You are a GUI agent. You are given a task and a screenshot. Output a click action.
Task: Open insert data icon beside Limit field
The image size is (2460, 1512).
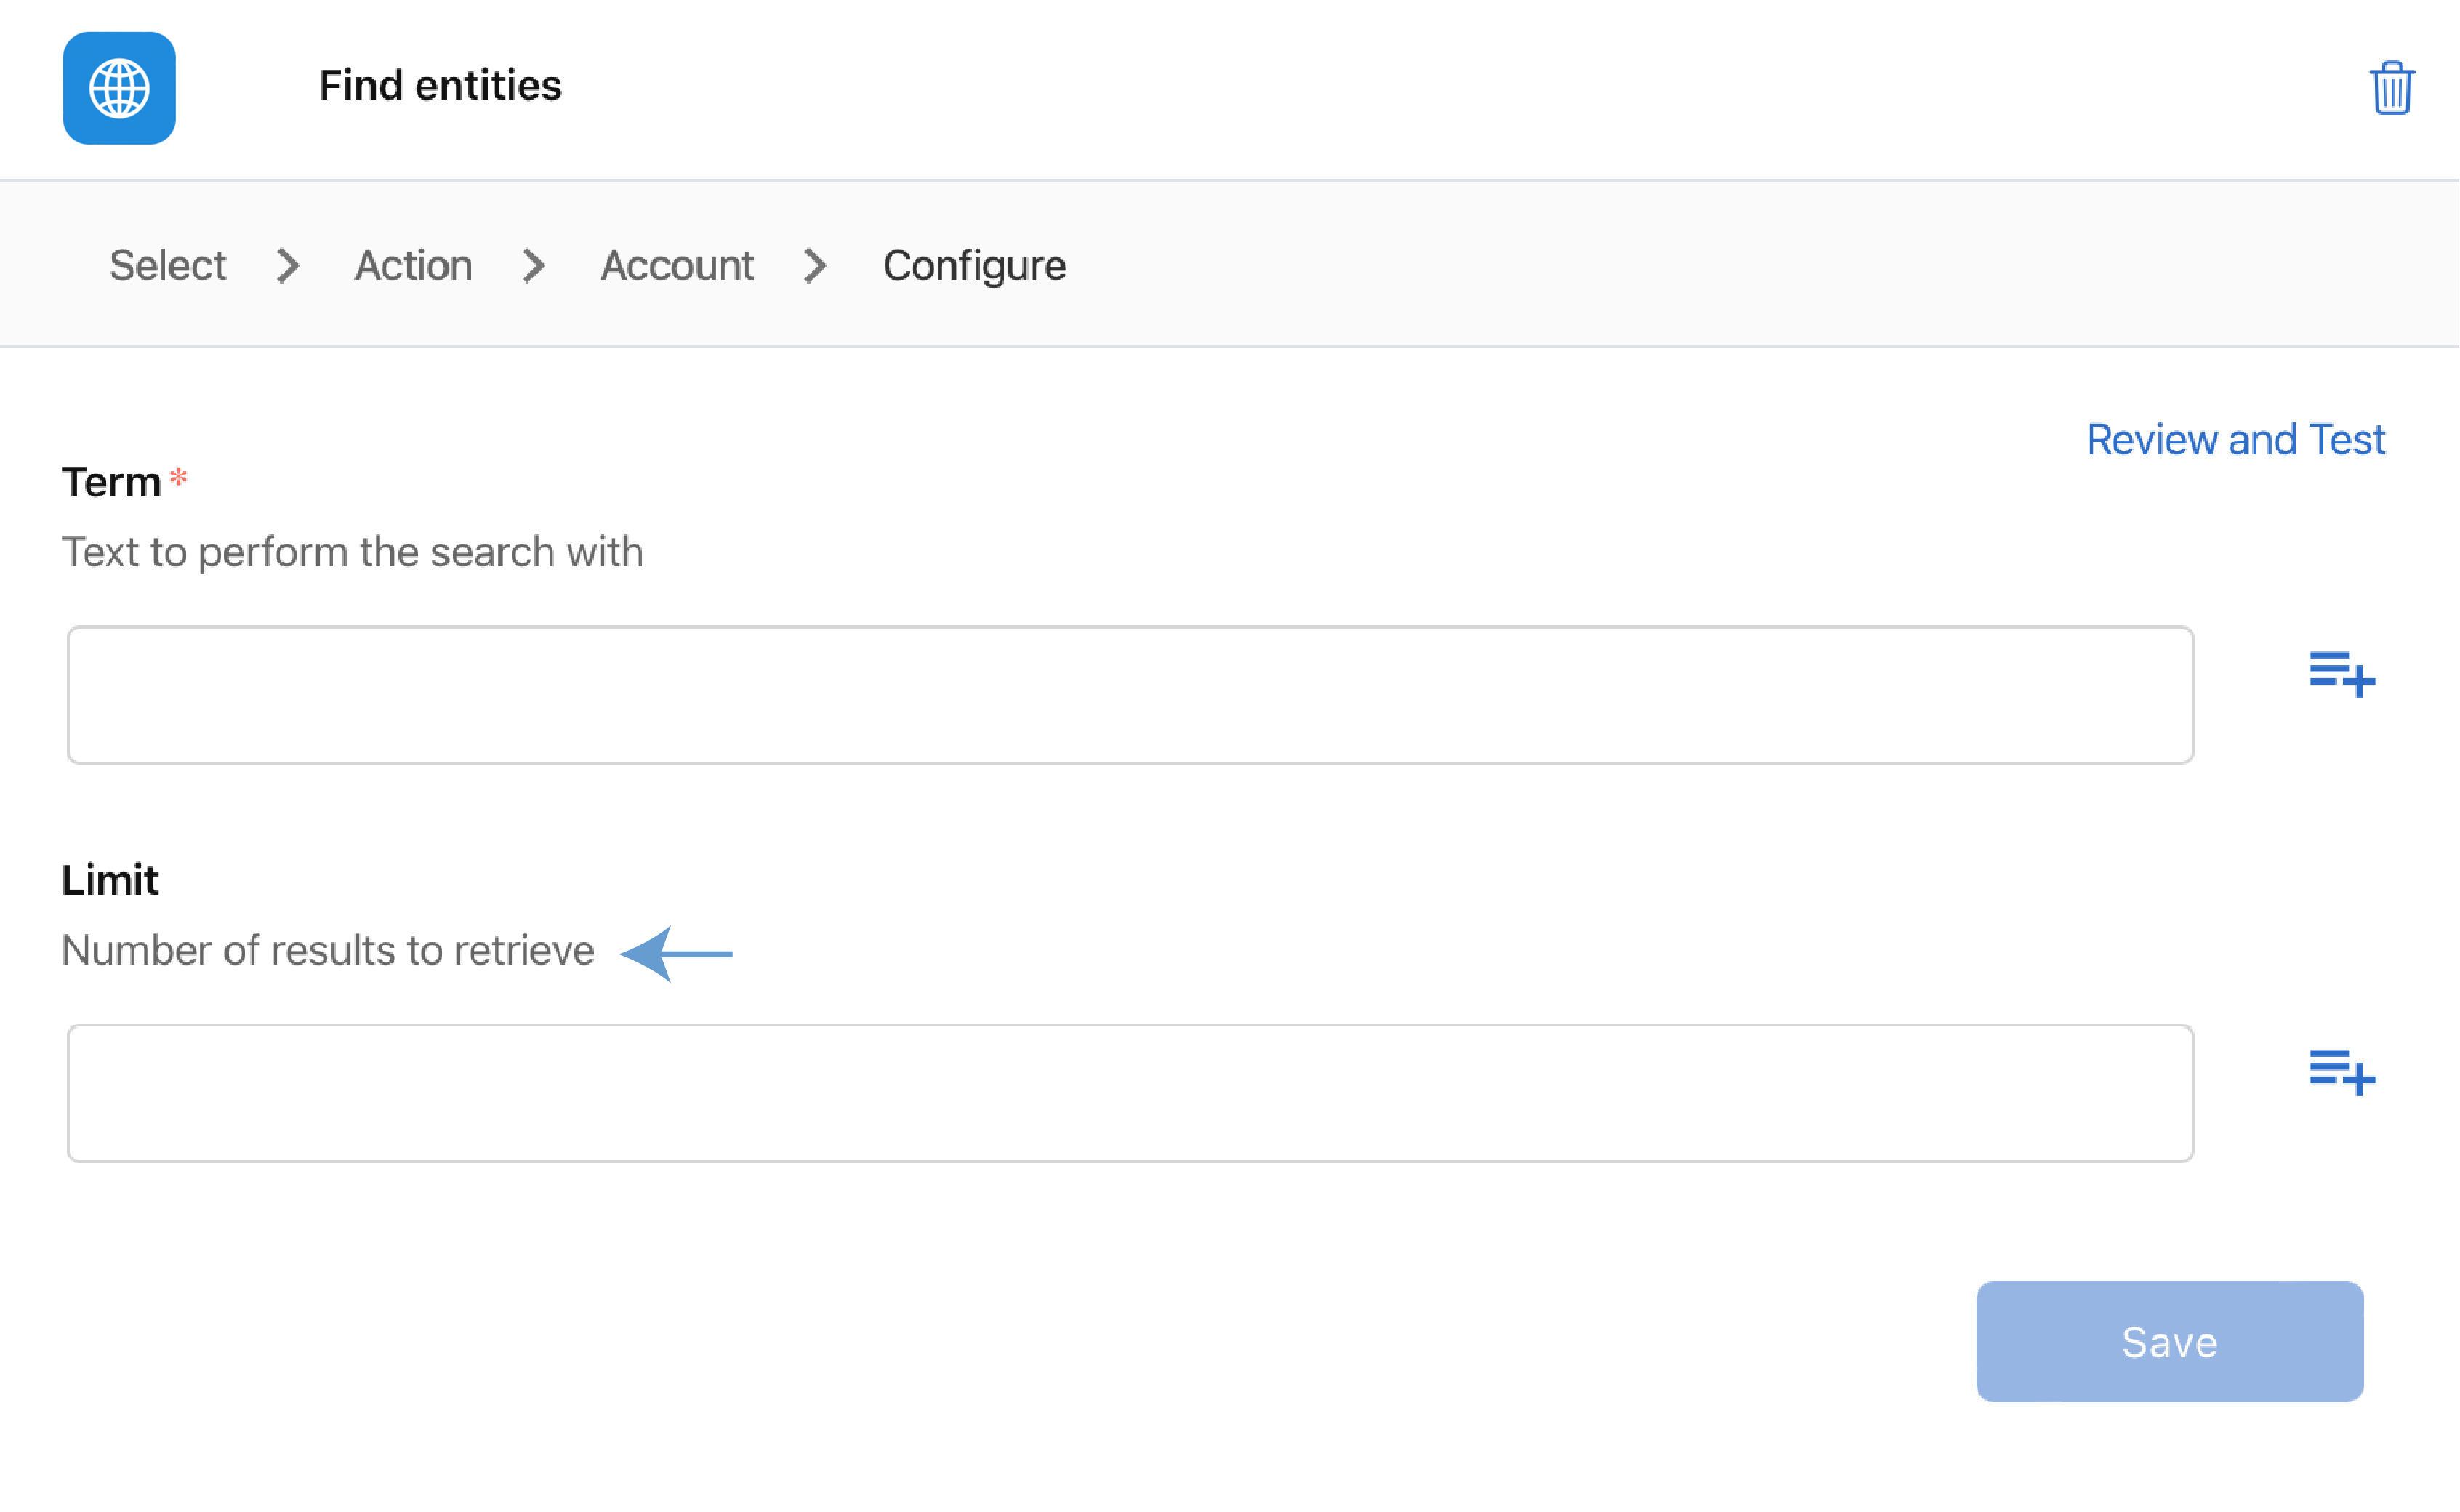[2341, 1072]
